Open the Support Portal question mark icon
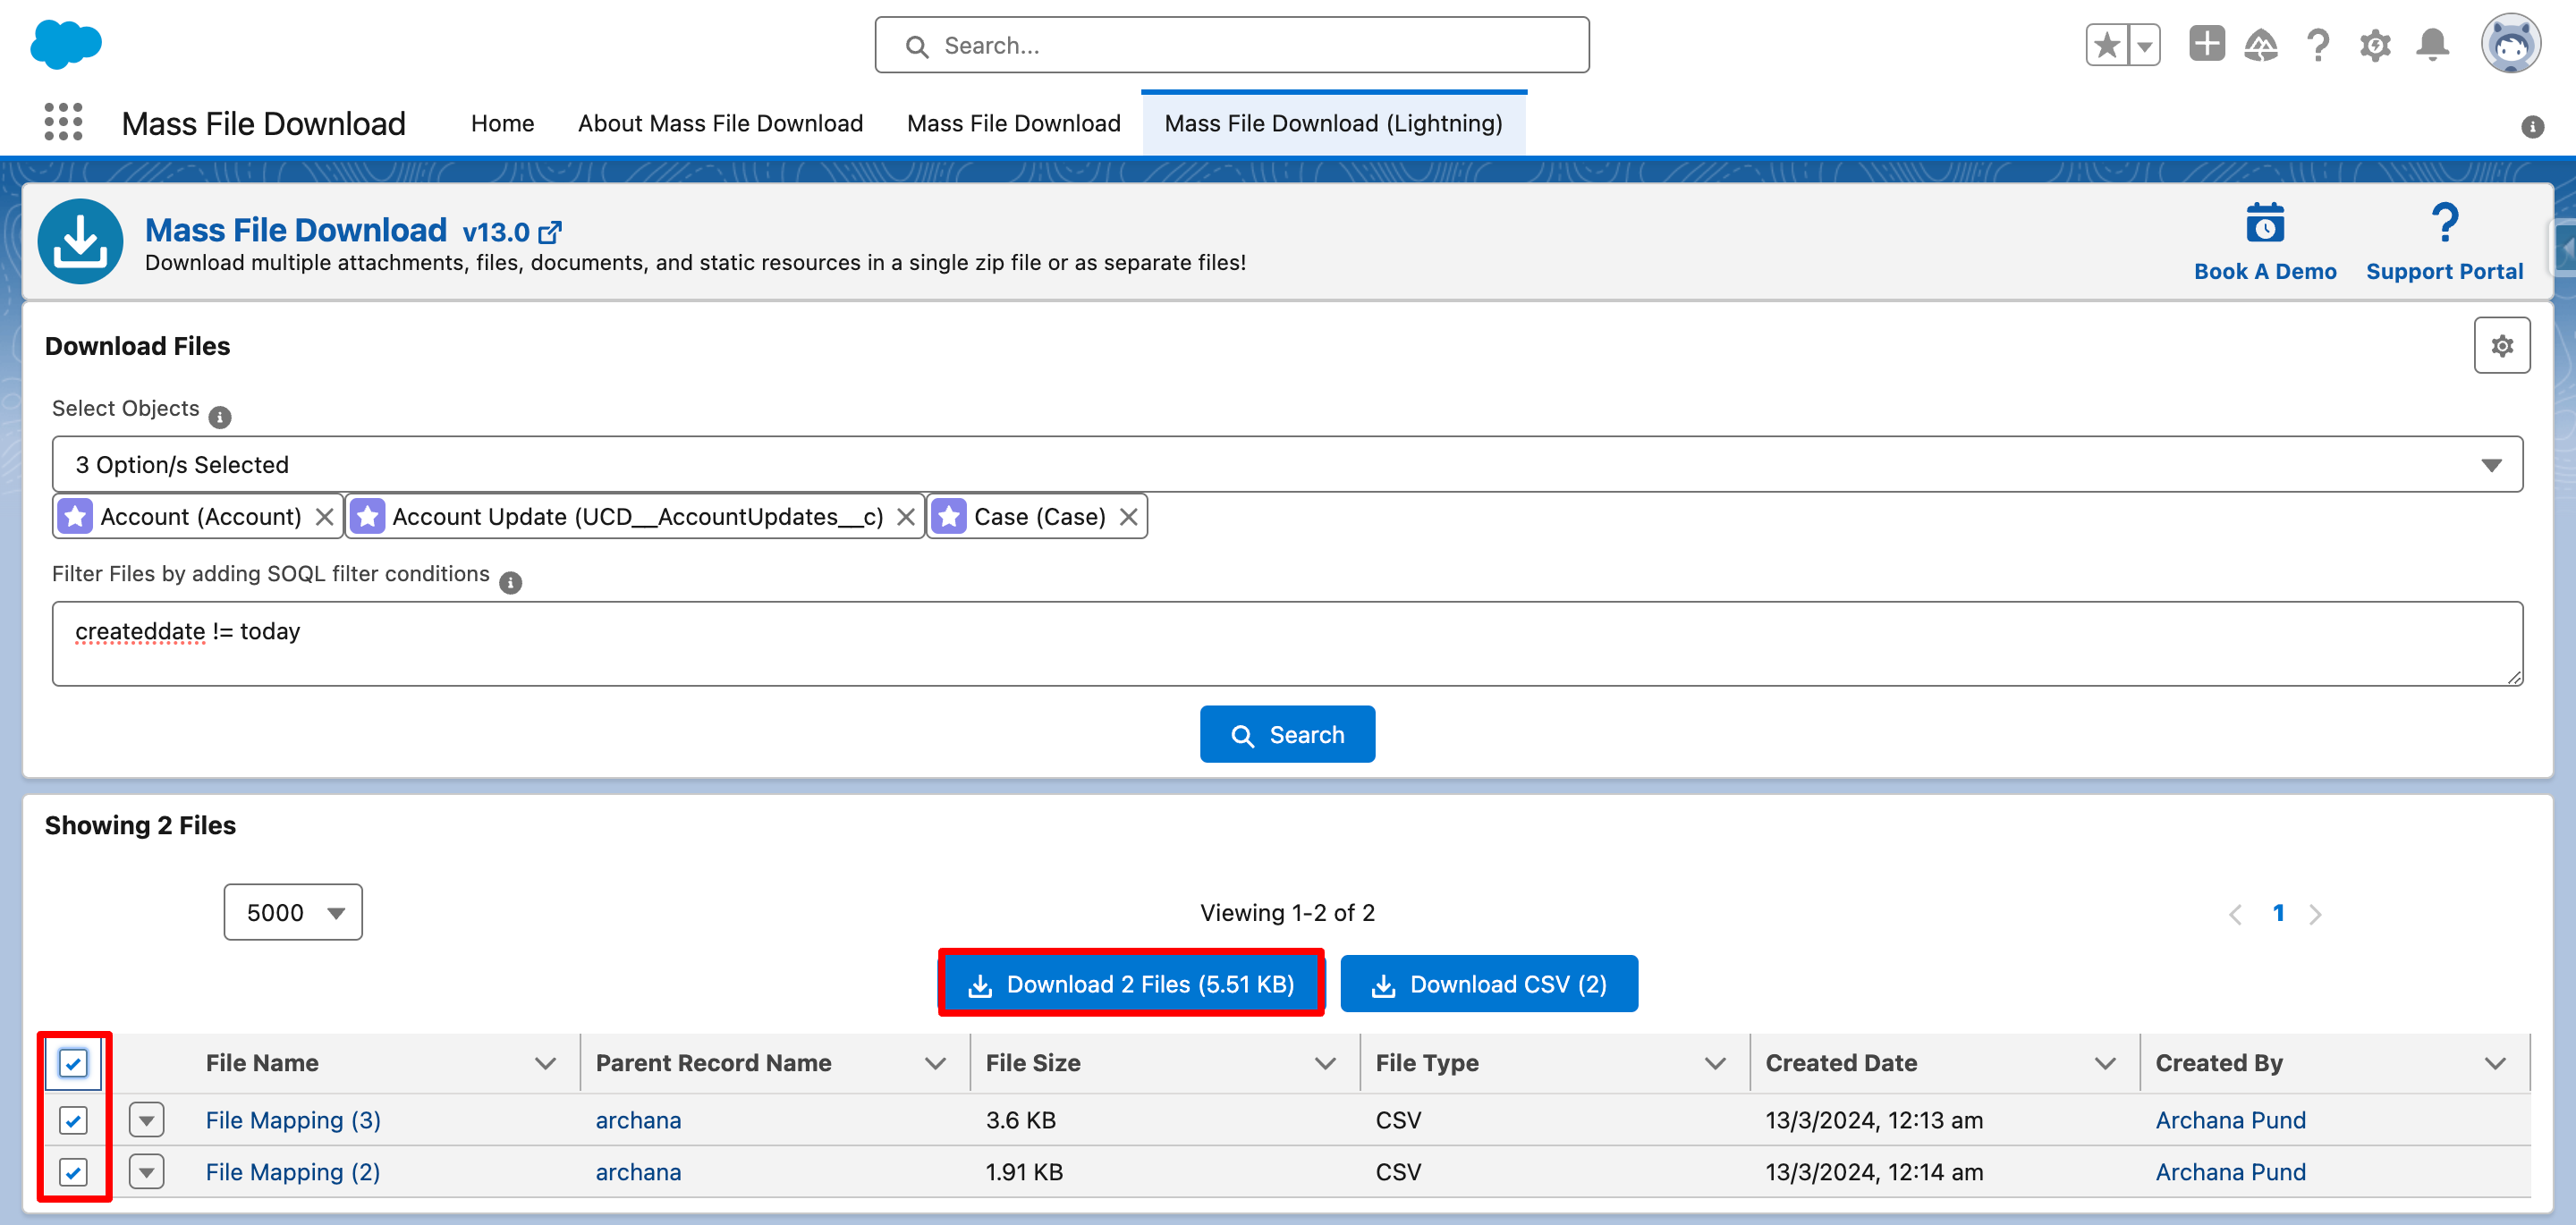2576x1225 pixels. click(x=2443, y=224)
